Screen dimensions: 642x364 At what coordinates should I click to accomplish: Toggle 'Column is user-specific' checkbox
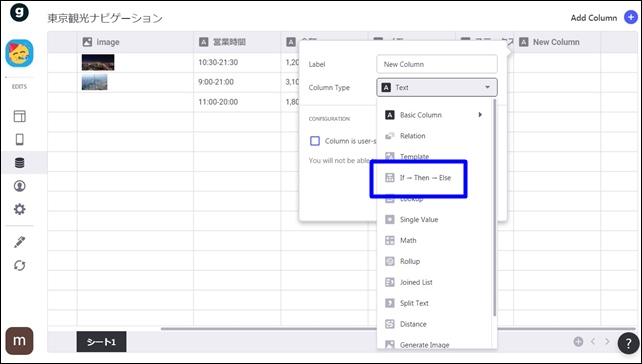coord(315,141)
